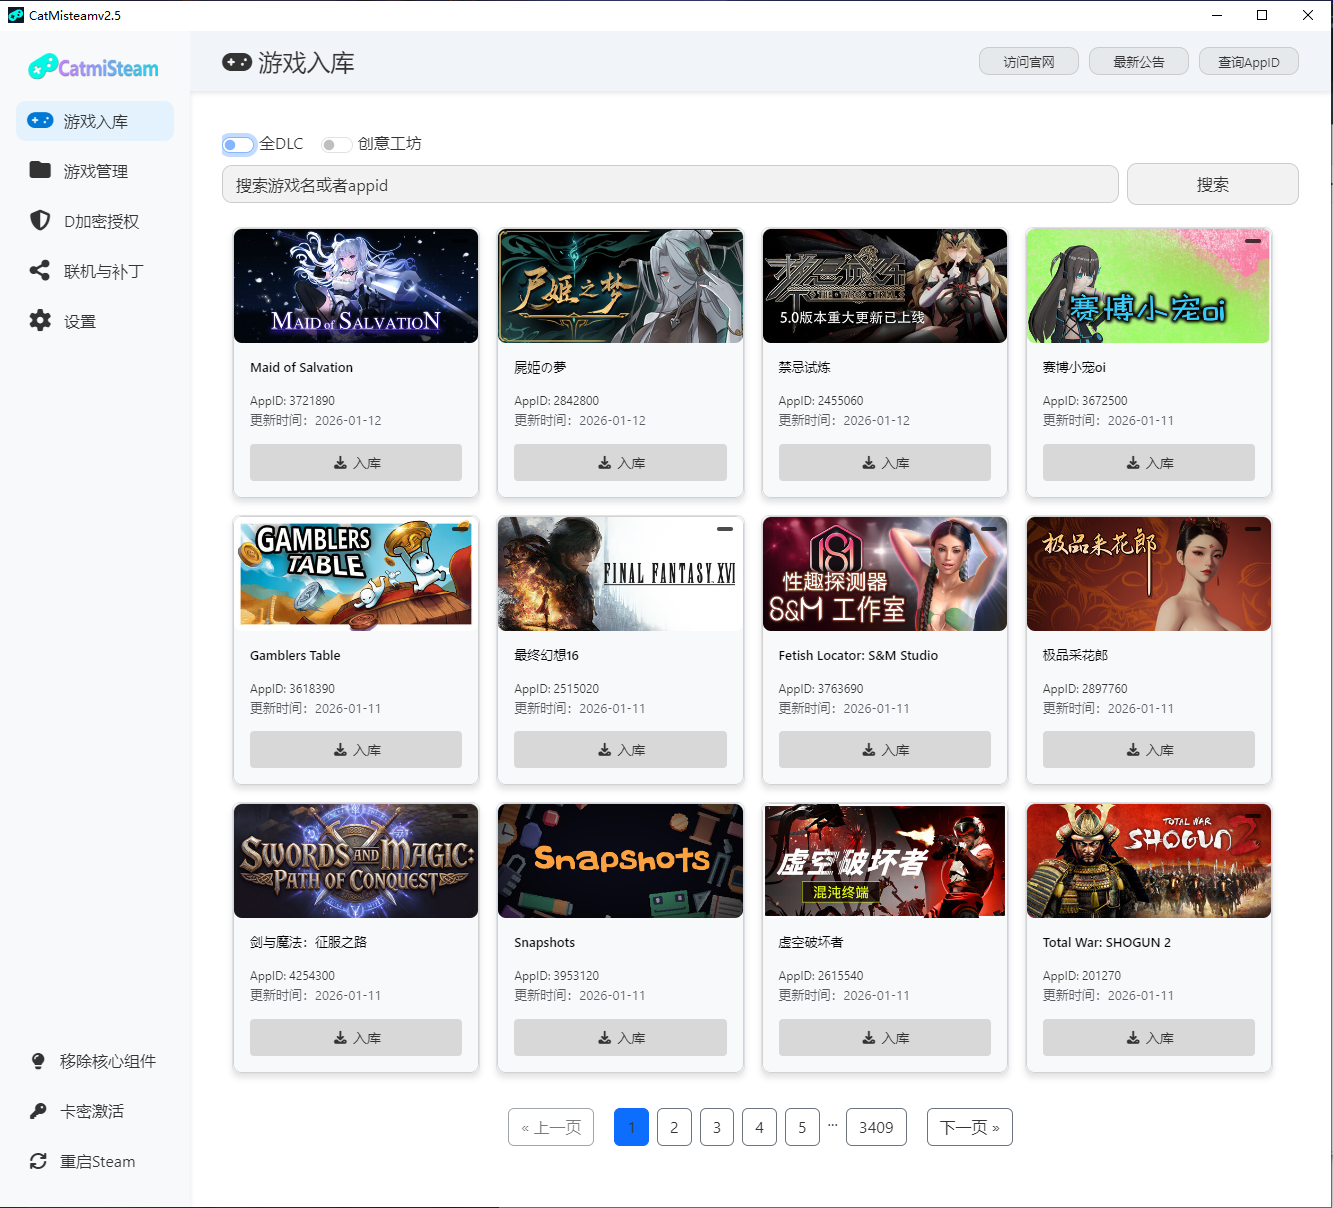The width and height of the screenshot is (1333, 1208).
Task: Focus the 搜索游戏名或者appid field
Action: pos(670,184)
